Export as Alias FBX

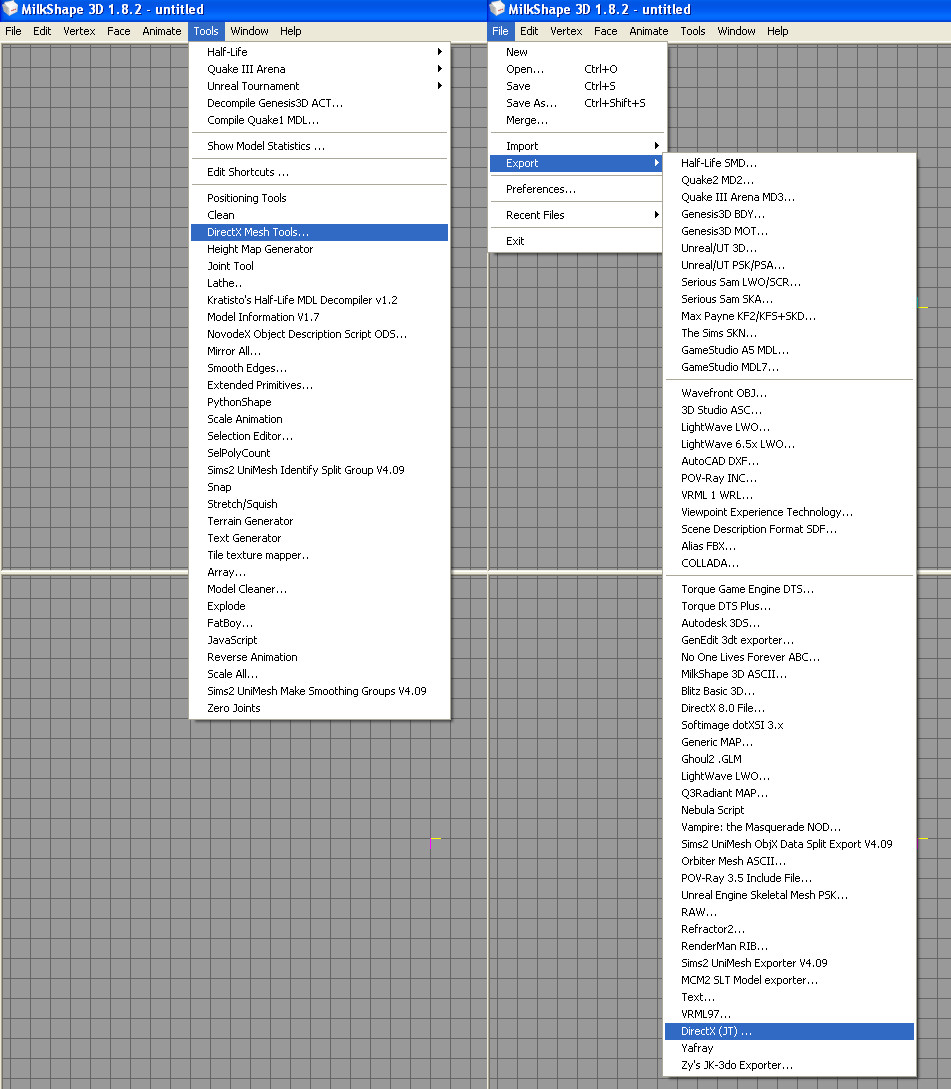pos(788,547)
